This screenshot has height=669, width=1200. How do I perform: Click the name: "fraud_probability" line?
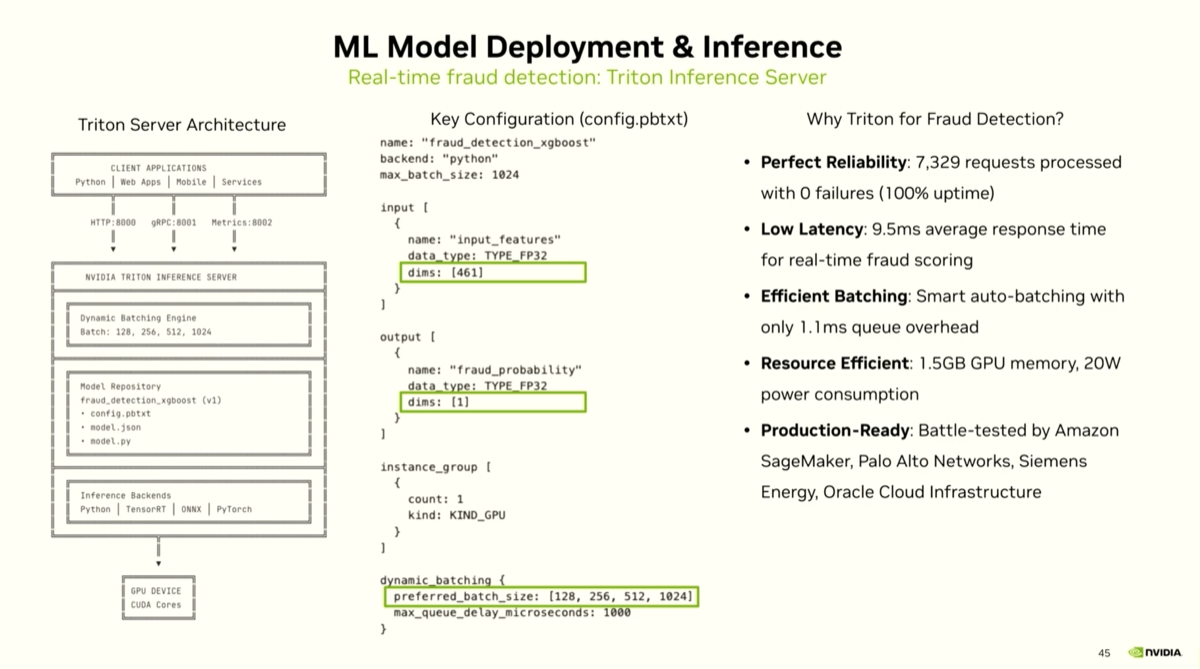point(494,370)
